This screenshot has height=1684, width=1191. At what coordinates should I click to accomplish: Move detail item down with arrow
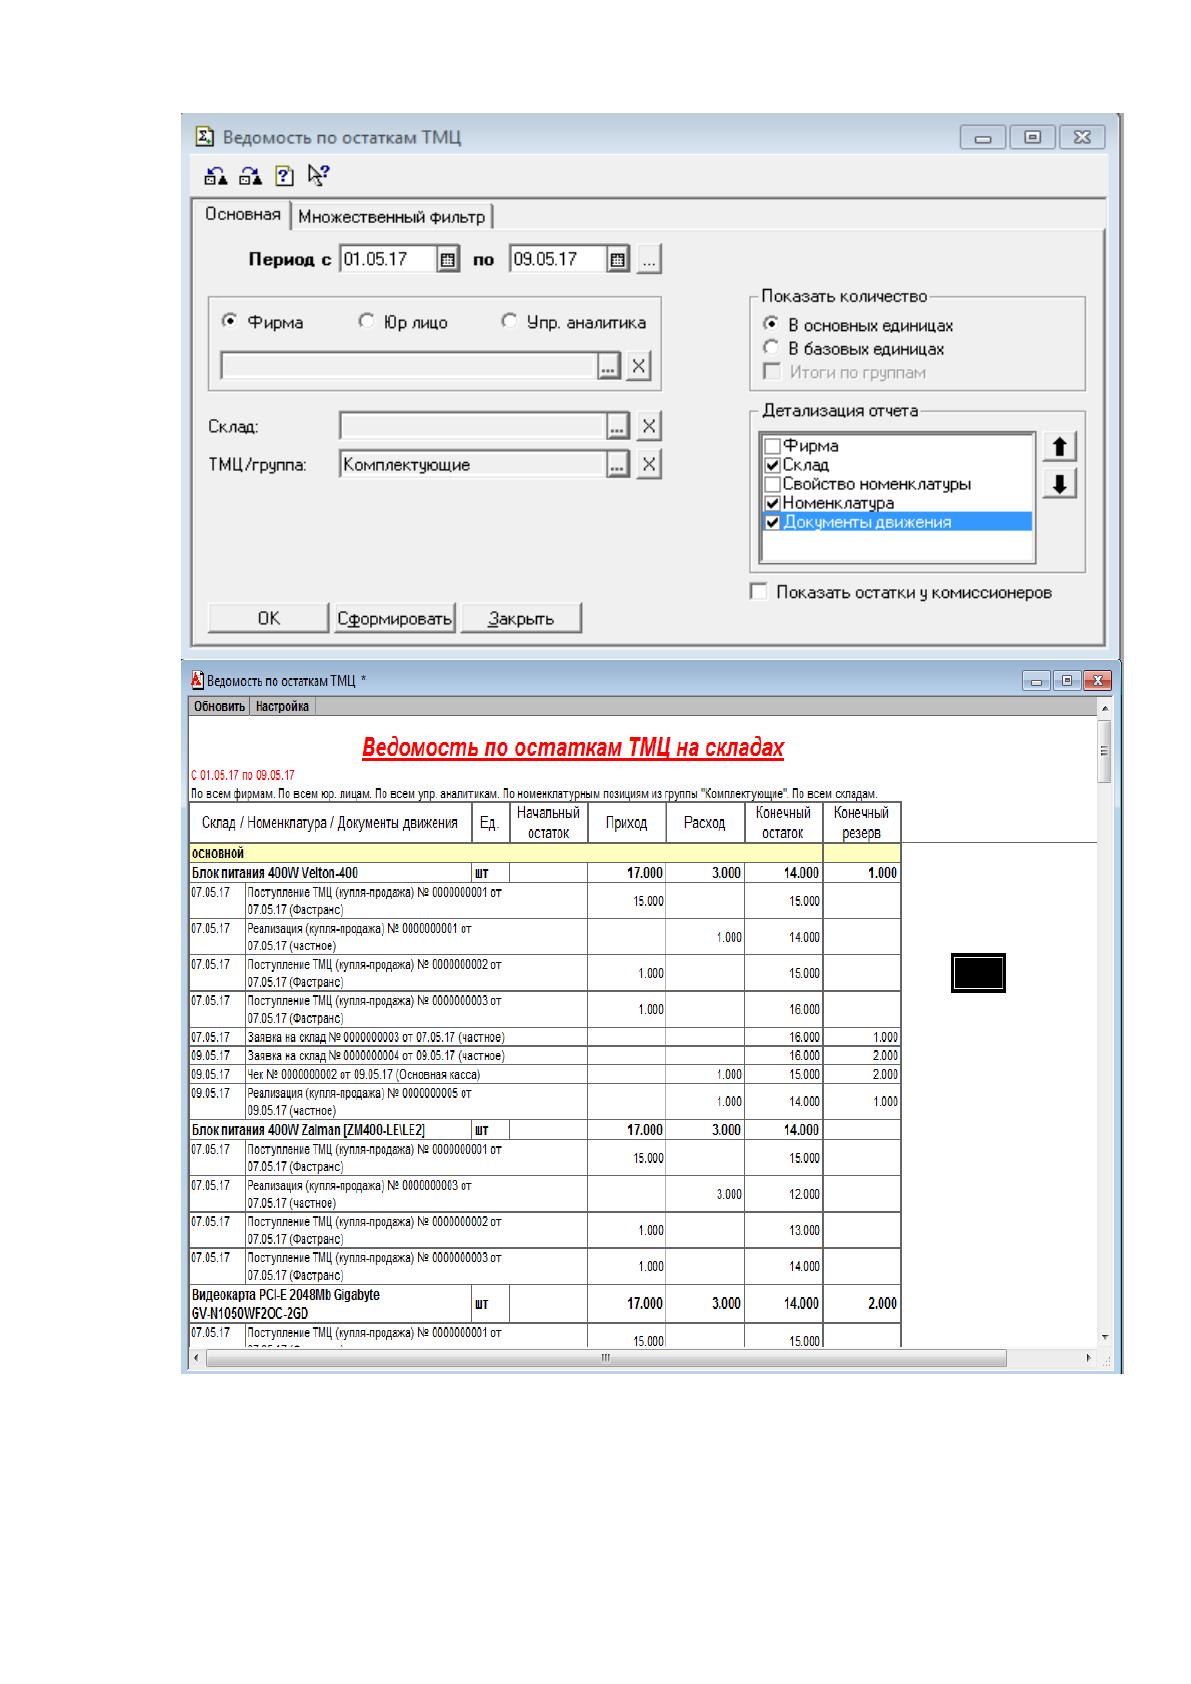click(x=1059, y=484)
